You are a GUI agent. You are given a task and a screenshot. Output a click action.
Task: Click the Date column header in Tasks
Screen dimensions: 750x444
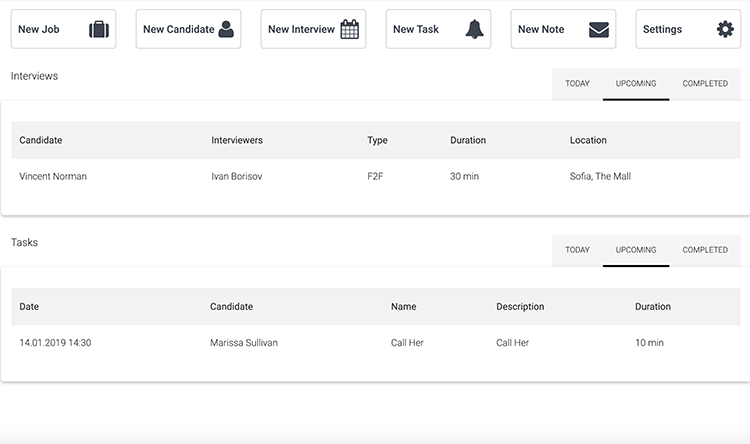[29, 307]
